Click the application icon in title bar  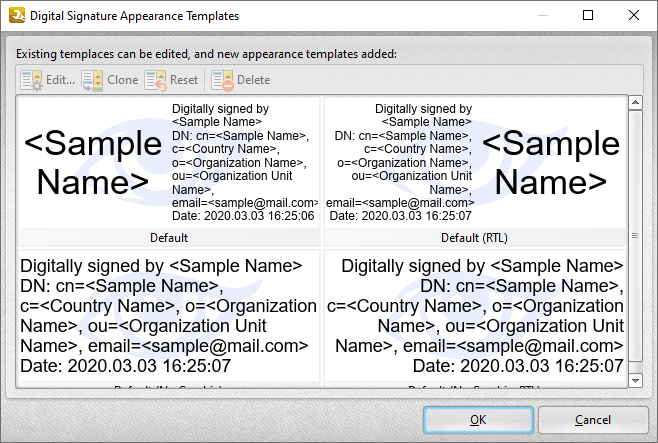click(x=17, y=16)
